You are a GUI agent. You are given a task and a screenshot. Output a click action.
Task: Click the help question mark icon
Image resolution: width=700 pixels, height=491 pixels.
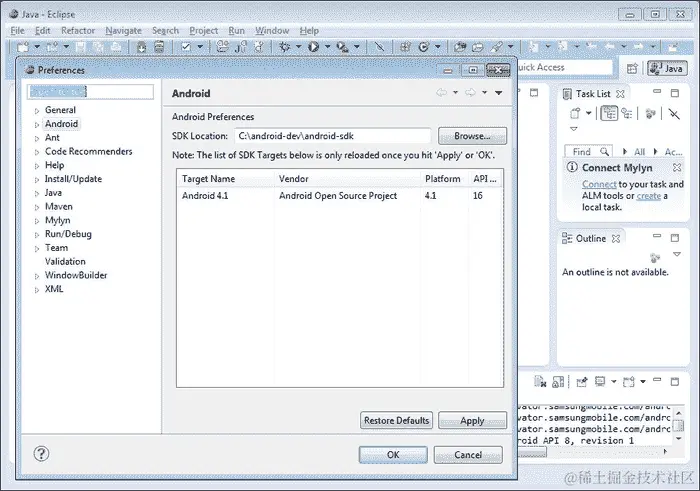click(x=41, y=454)
